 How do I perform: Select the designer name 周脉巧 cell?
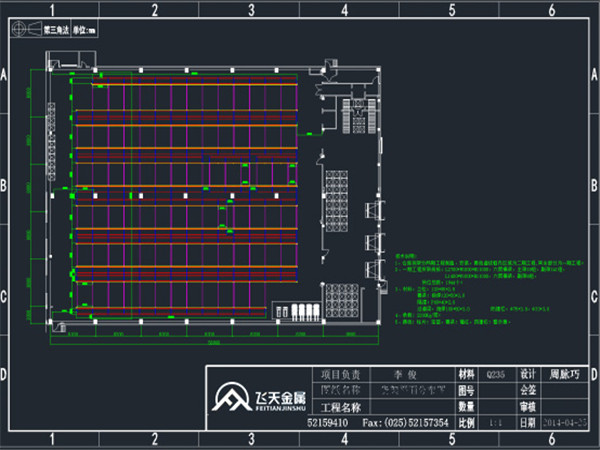564,373
